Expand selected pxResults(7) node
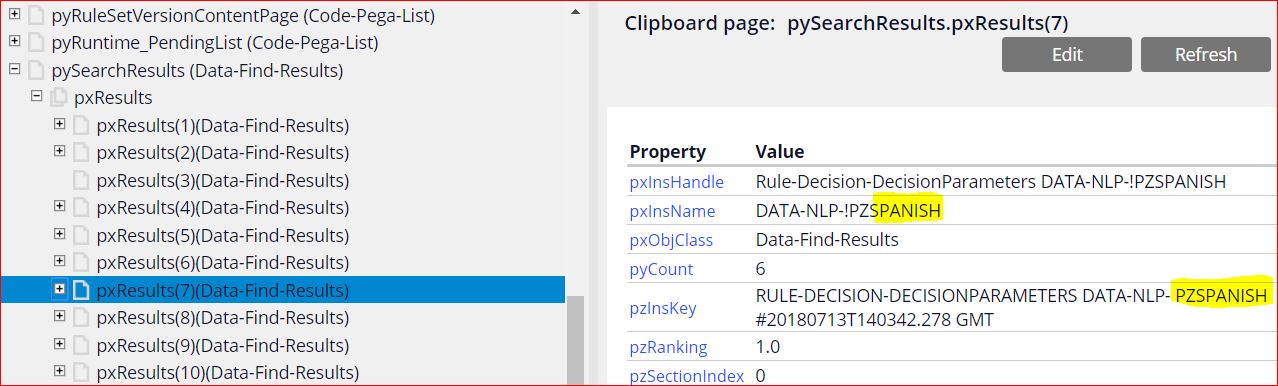The width and height of the screenshot is (1278, 386). point(59,290)
